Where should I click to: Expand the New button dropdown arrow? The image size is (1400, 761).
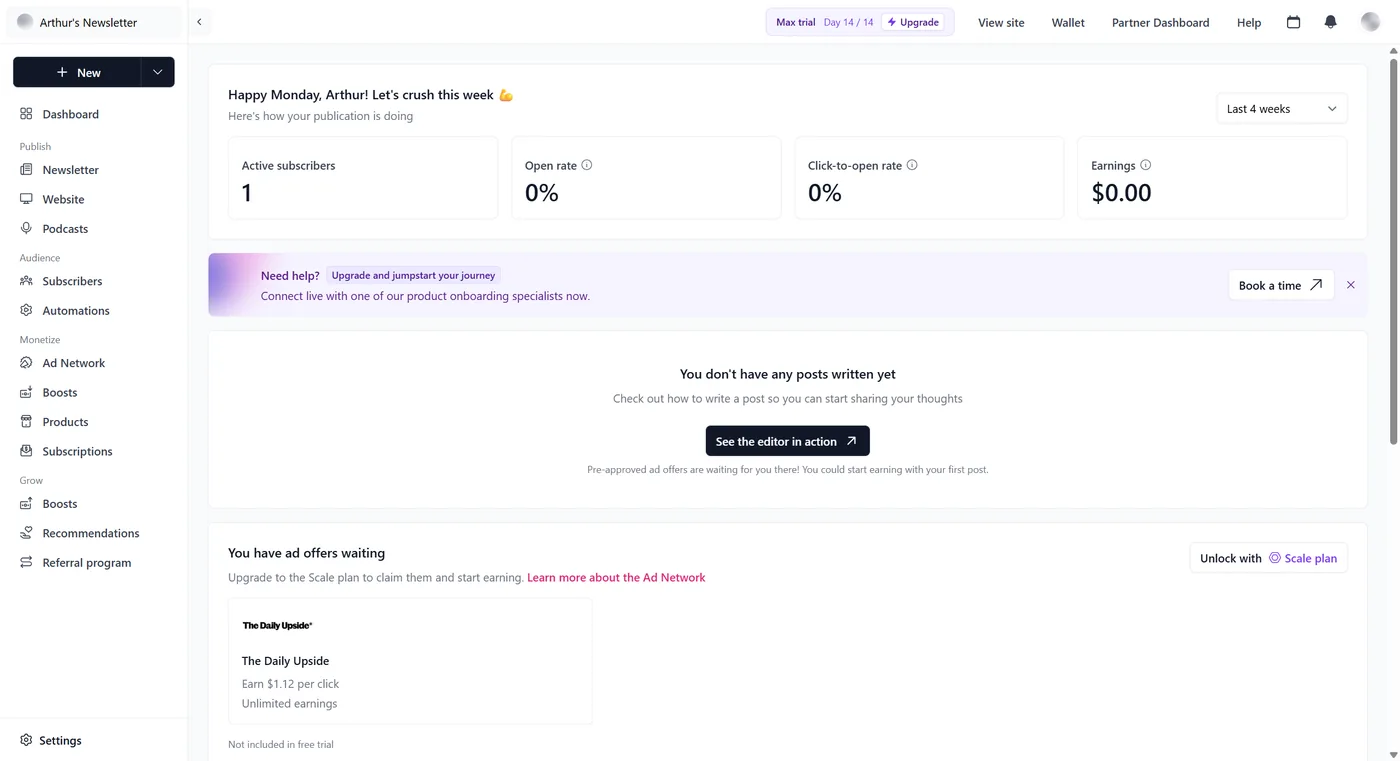tap(157, 72)
